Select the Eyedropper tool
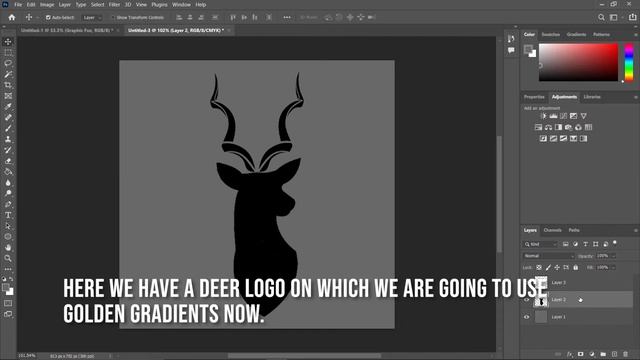This screenshot has width=640, height=360. click(8, 107)
